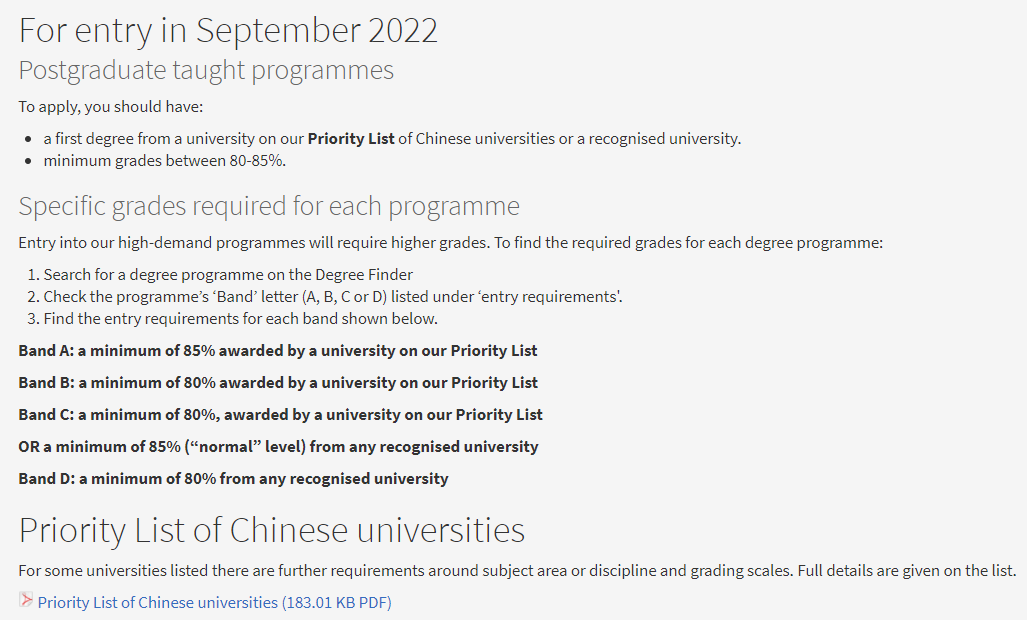
Task: Click the large 'Priority List of Chinese universities' heading
Action: click(272, 530)
